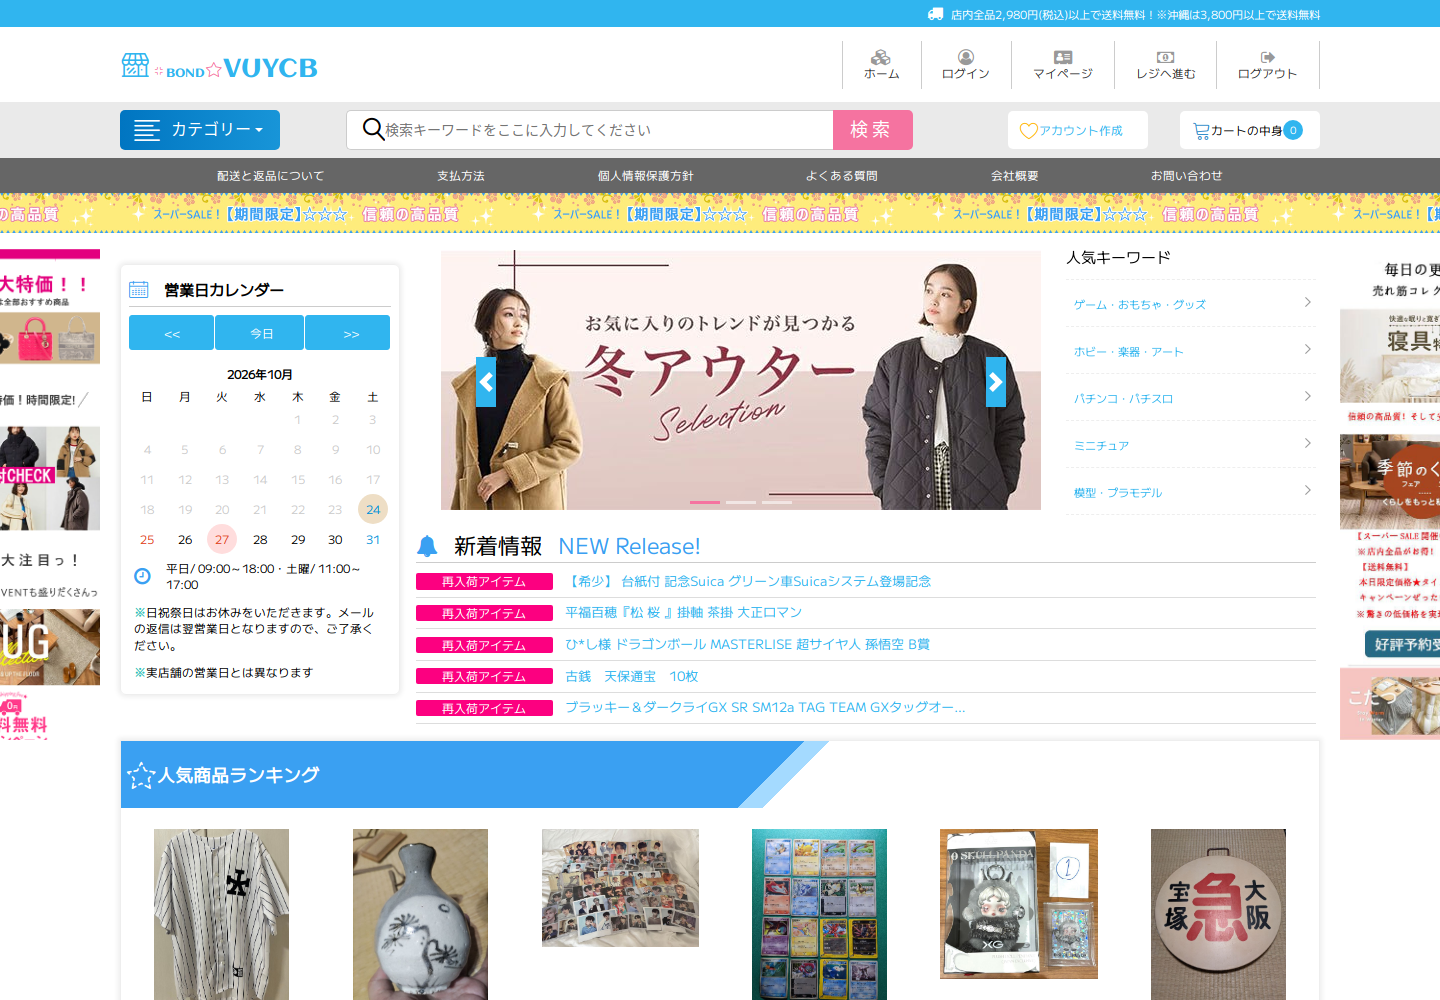Go to next month in calendar
This screenshot has height=1000, width=1440.
pyautogui.click(x=348, y=333)
